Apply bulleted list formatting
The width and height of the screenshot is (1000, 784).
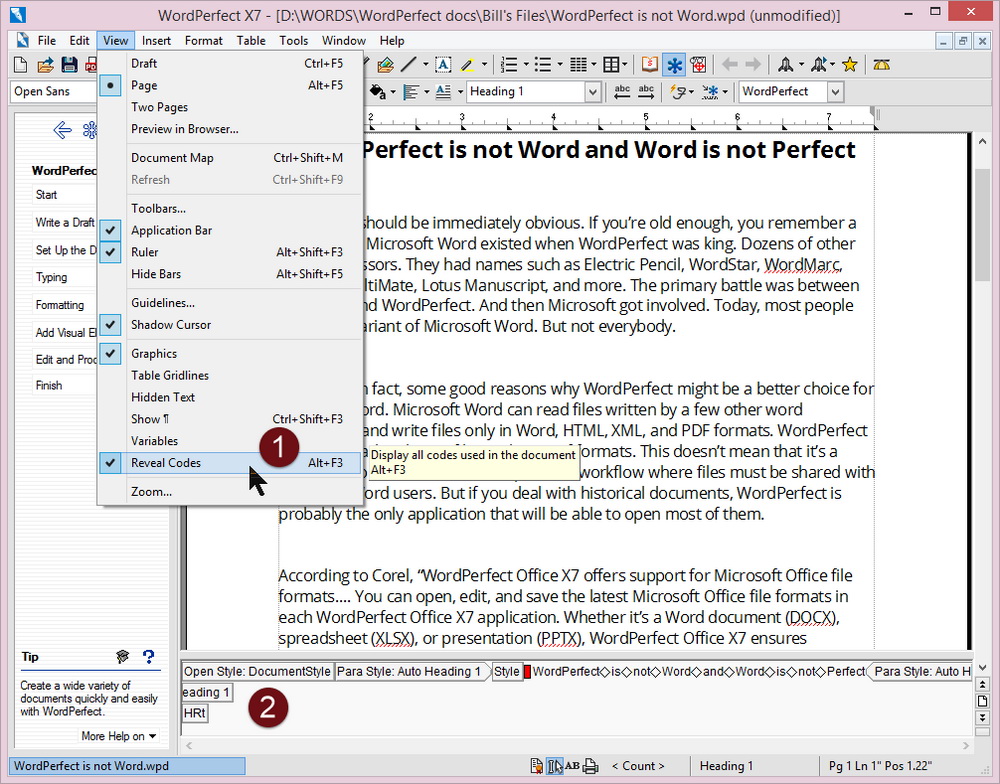543,64
